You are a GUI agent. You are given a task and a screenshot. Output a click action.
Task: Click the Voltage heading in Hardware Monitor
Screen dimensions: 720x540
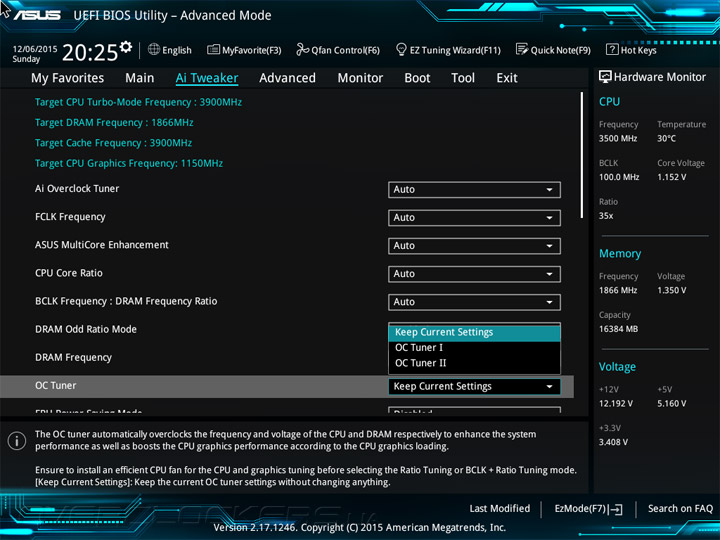[617, 367]
